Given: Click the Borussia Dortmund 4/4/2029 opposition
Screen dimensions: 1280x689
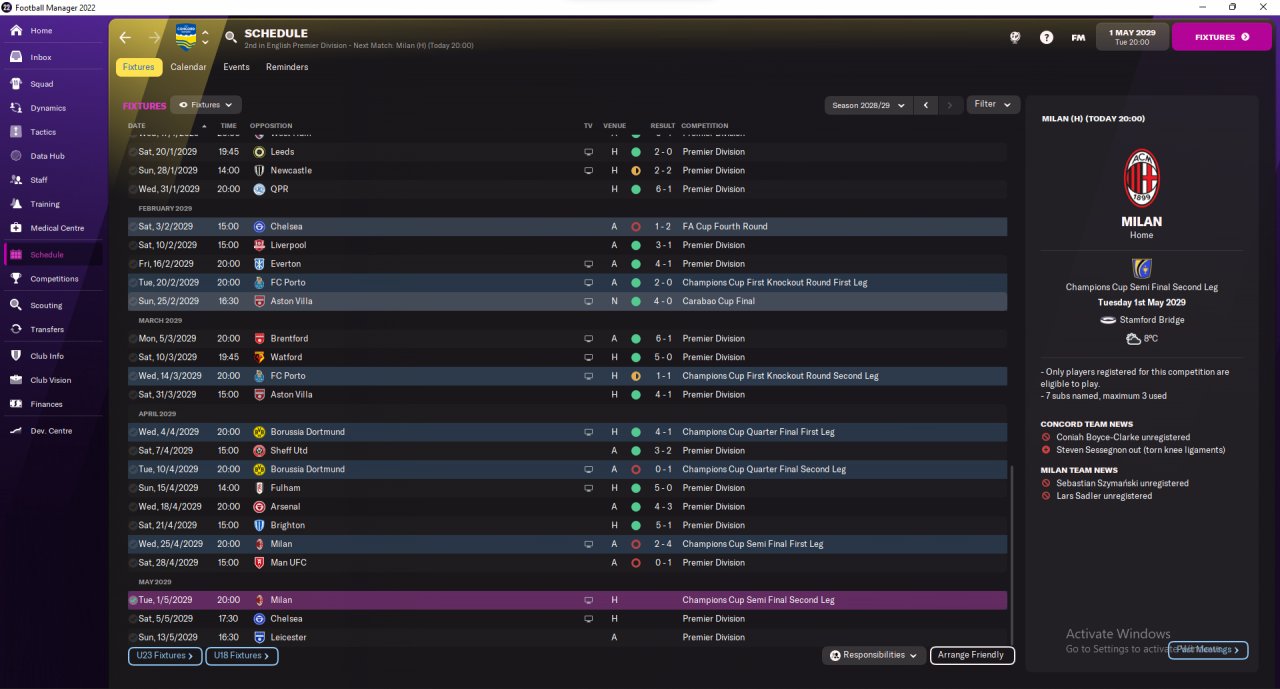Looking at the screenshot, I should point(307,432).
